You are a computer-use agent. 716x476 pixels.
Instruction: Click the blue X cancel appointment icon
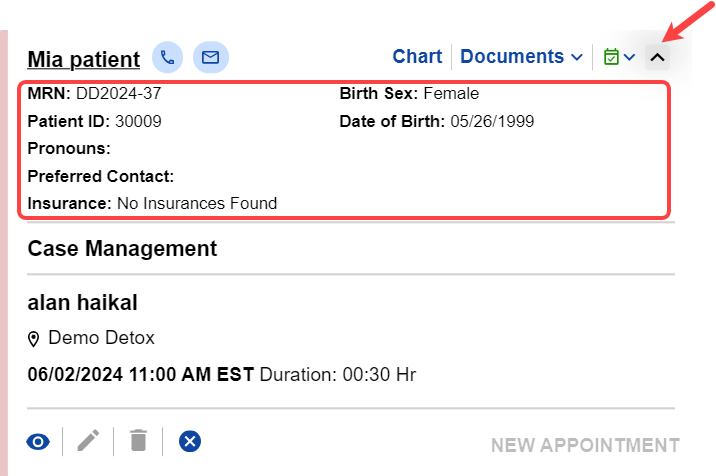190,440
